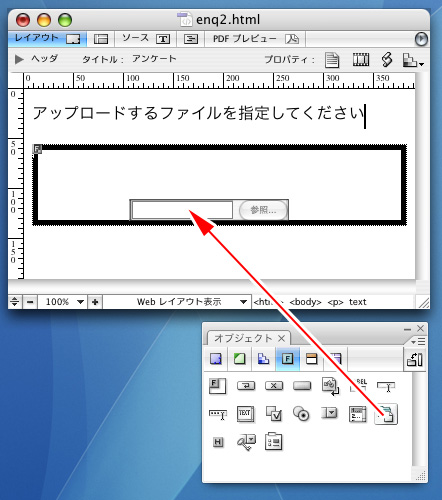This screenshot has height=500, width=442.
Task: Select the Radio Button object
Action: [x=302, y=414]
